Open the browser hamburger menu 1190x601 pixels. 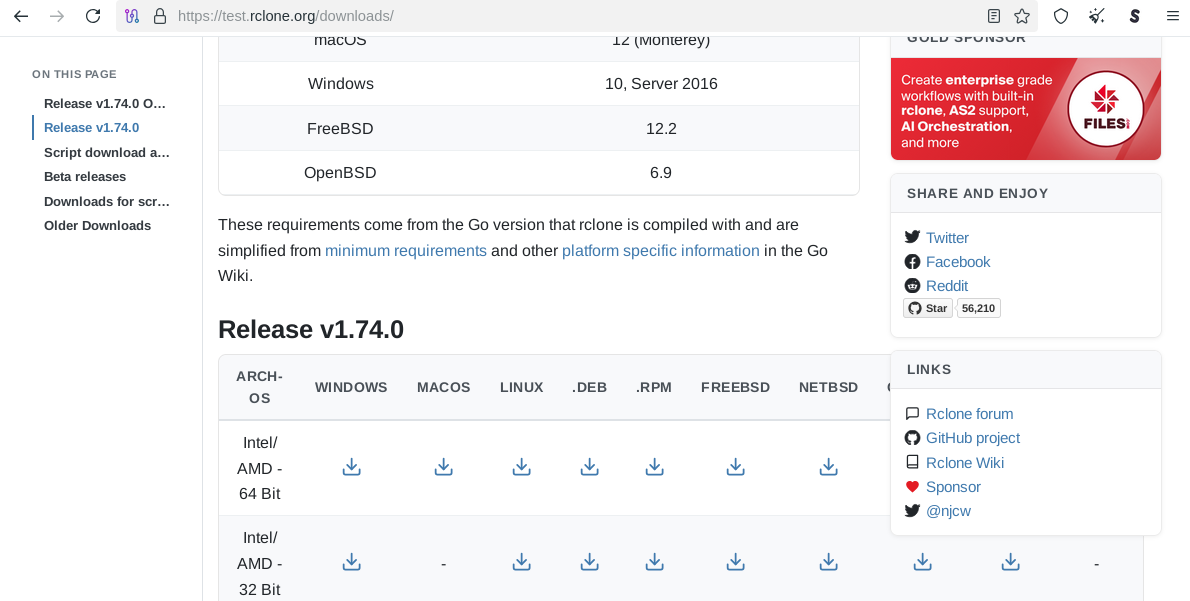pyautogui.click(x=1173, y=16)
